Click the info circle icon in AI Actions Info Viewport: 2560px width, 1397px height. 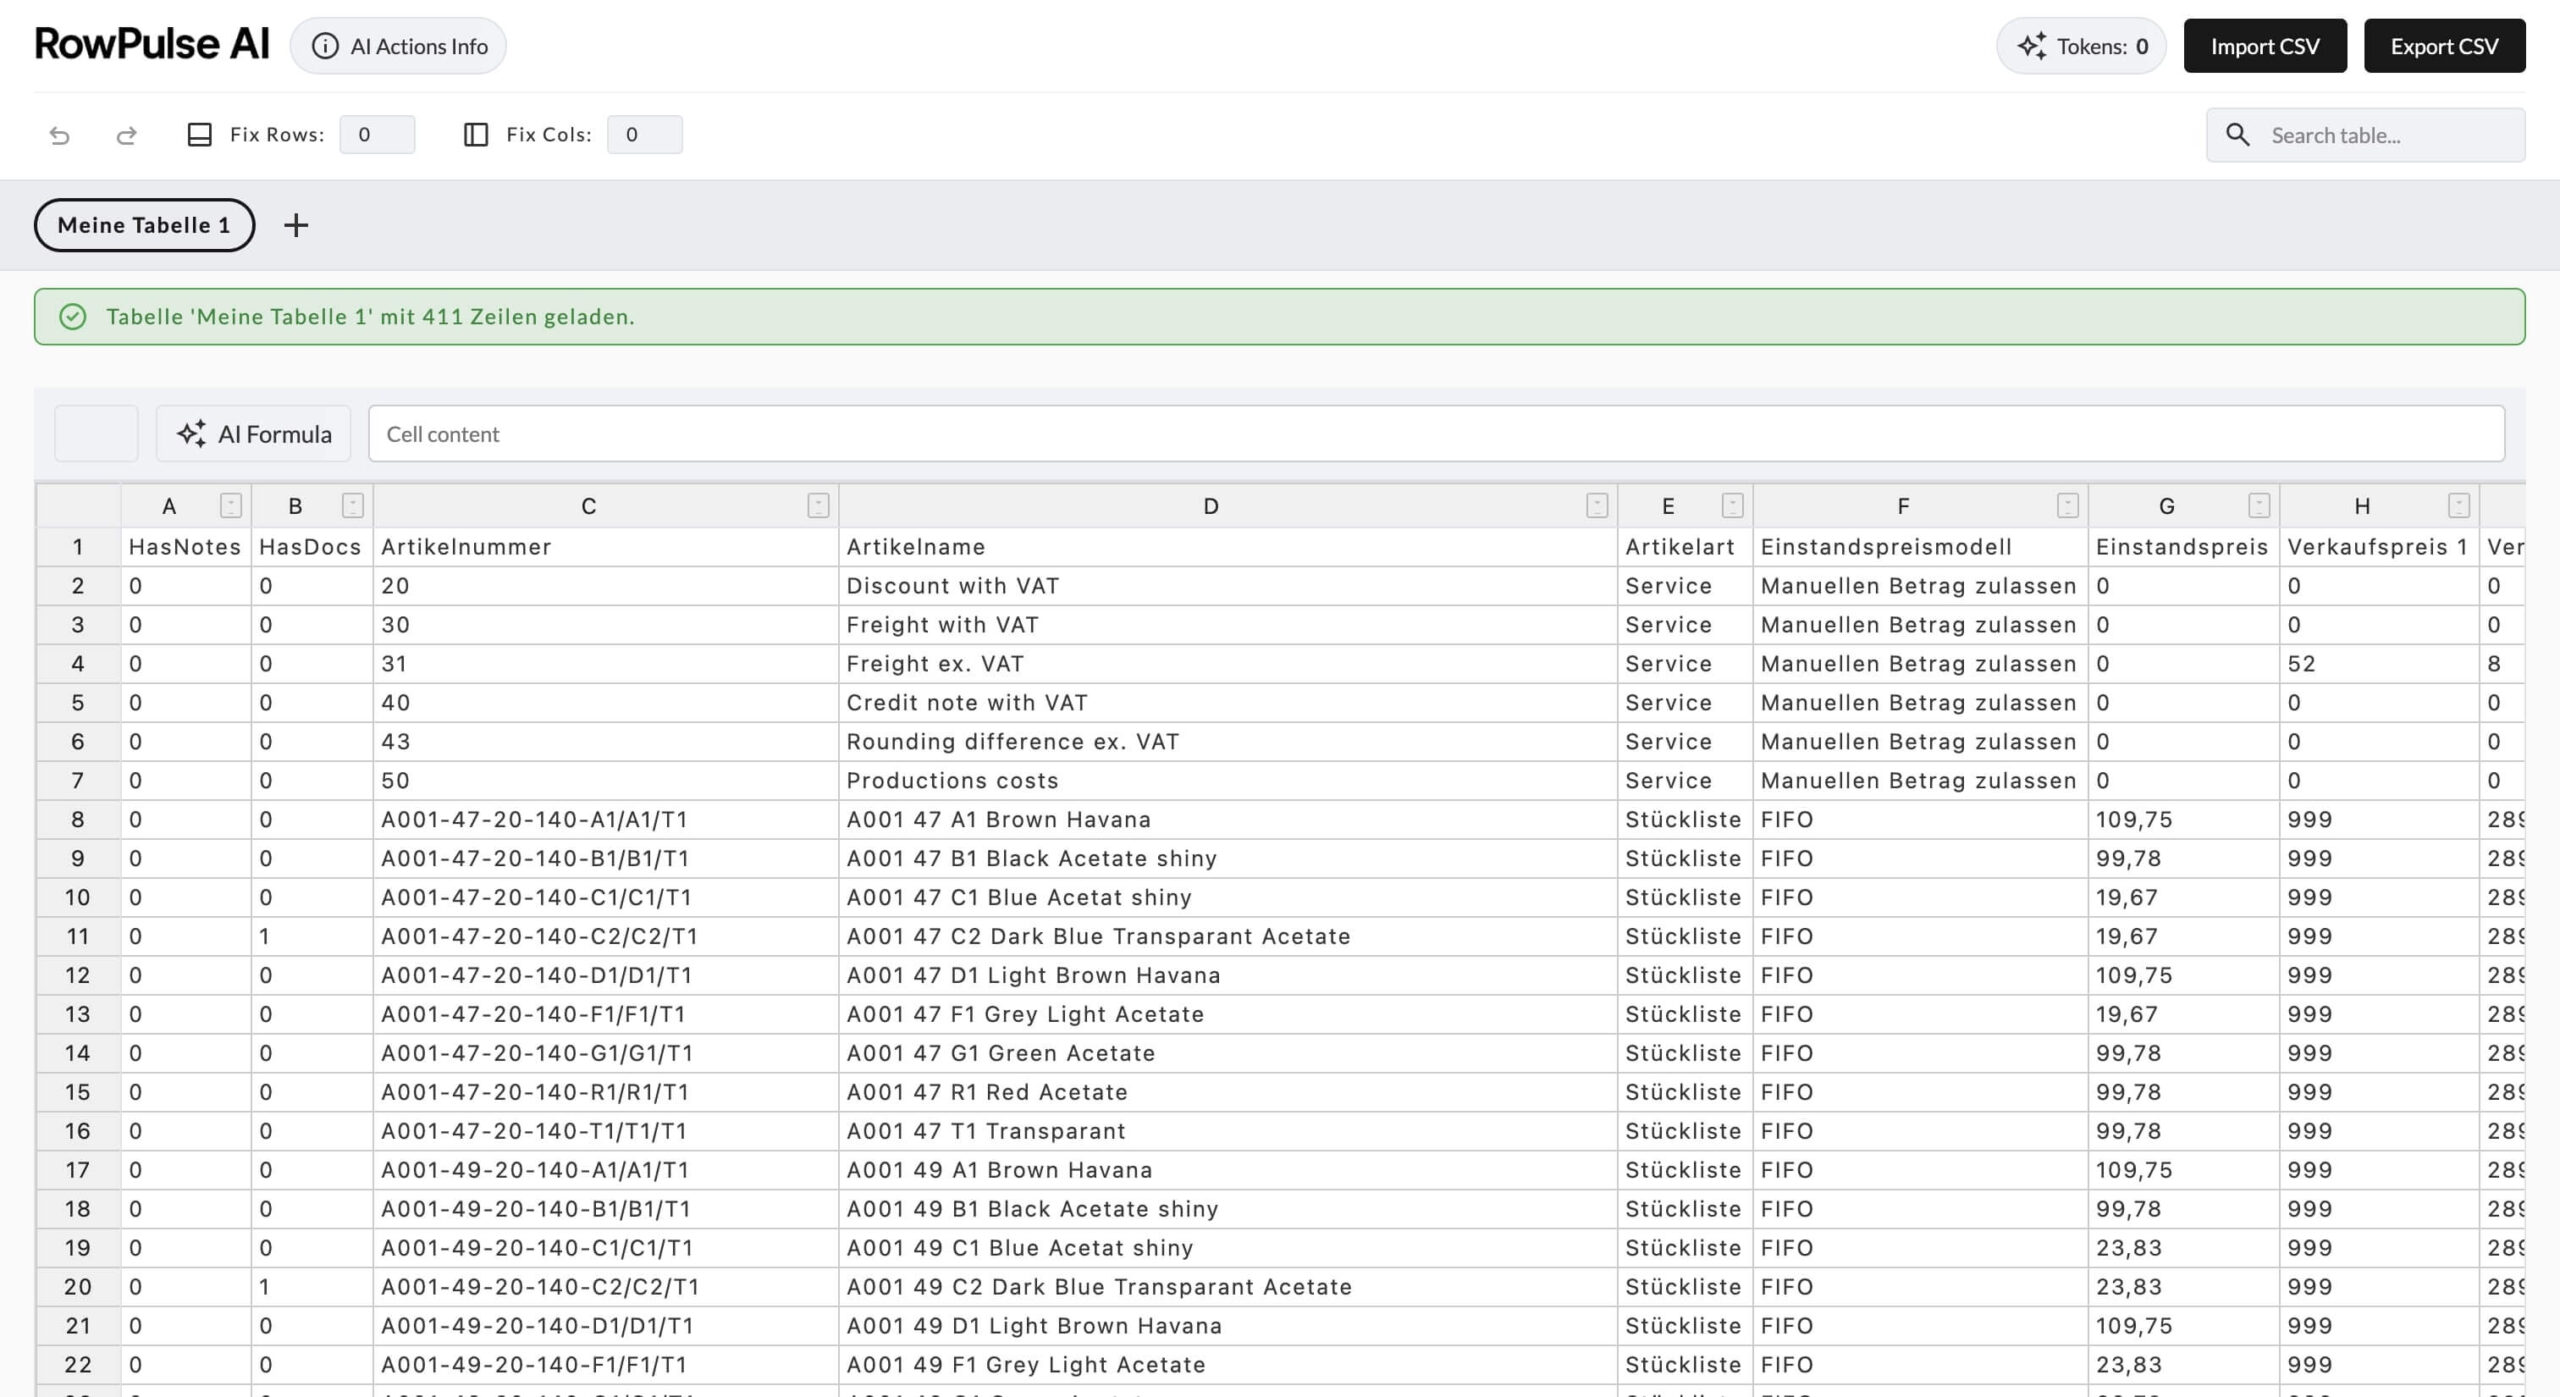click(325, 46)
